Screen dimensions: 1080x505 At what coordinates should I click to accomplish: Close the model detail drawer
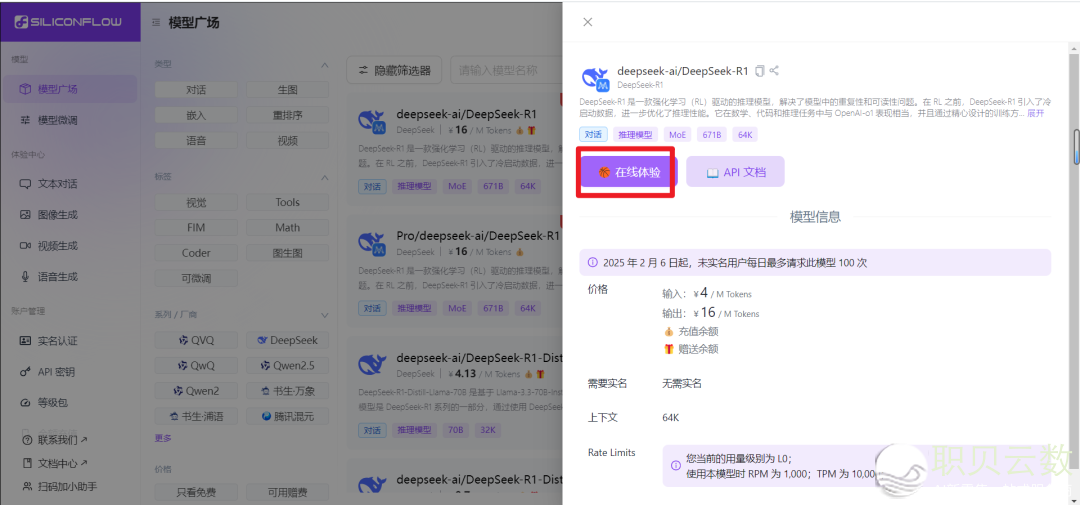tap(588, 22)
